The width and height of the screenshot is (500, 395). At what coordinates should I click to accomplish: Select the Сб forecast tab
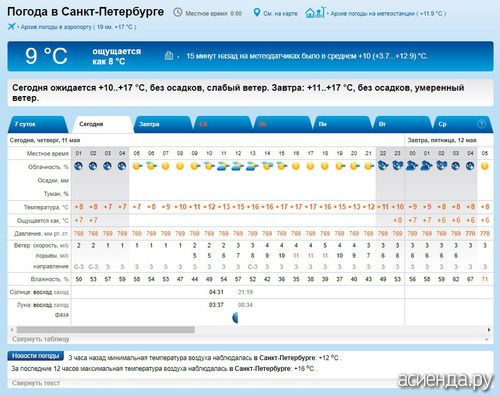tap(222, 124)
